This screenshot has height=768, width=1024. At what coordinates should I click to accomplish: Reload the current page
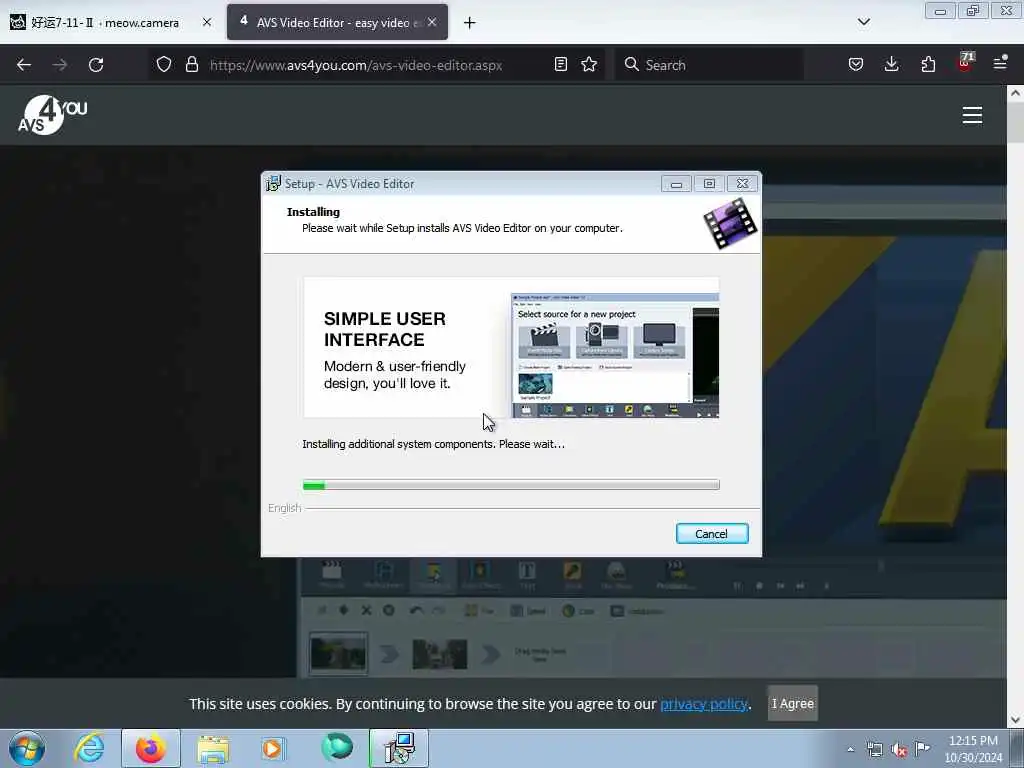(96, 65)
